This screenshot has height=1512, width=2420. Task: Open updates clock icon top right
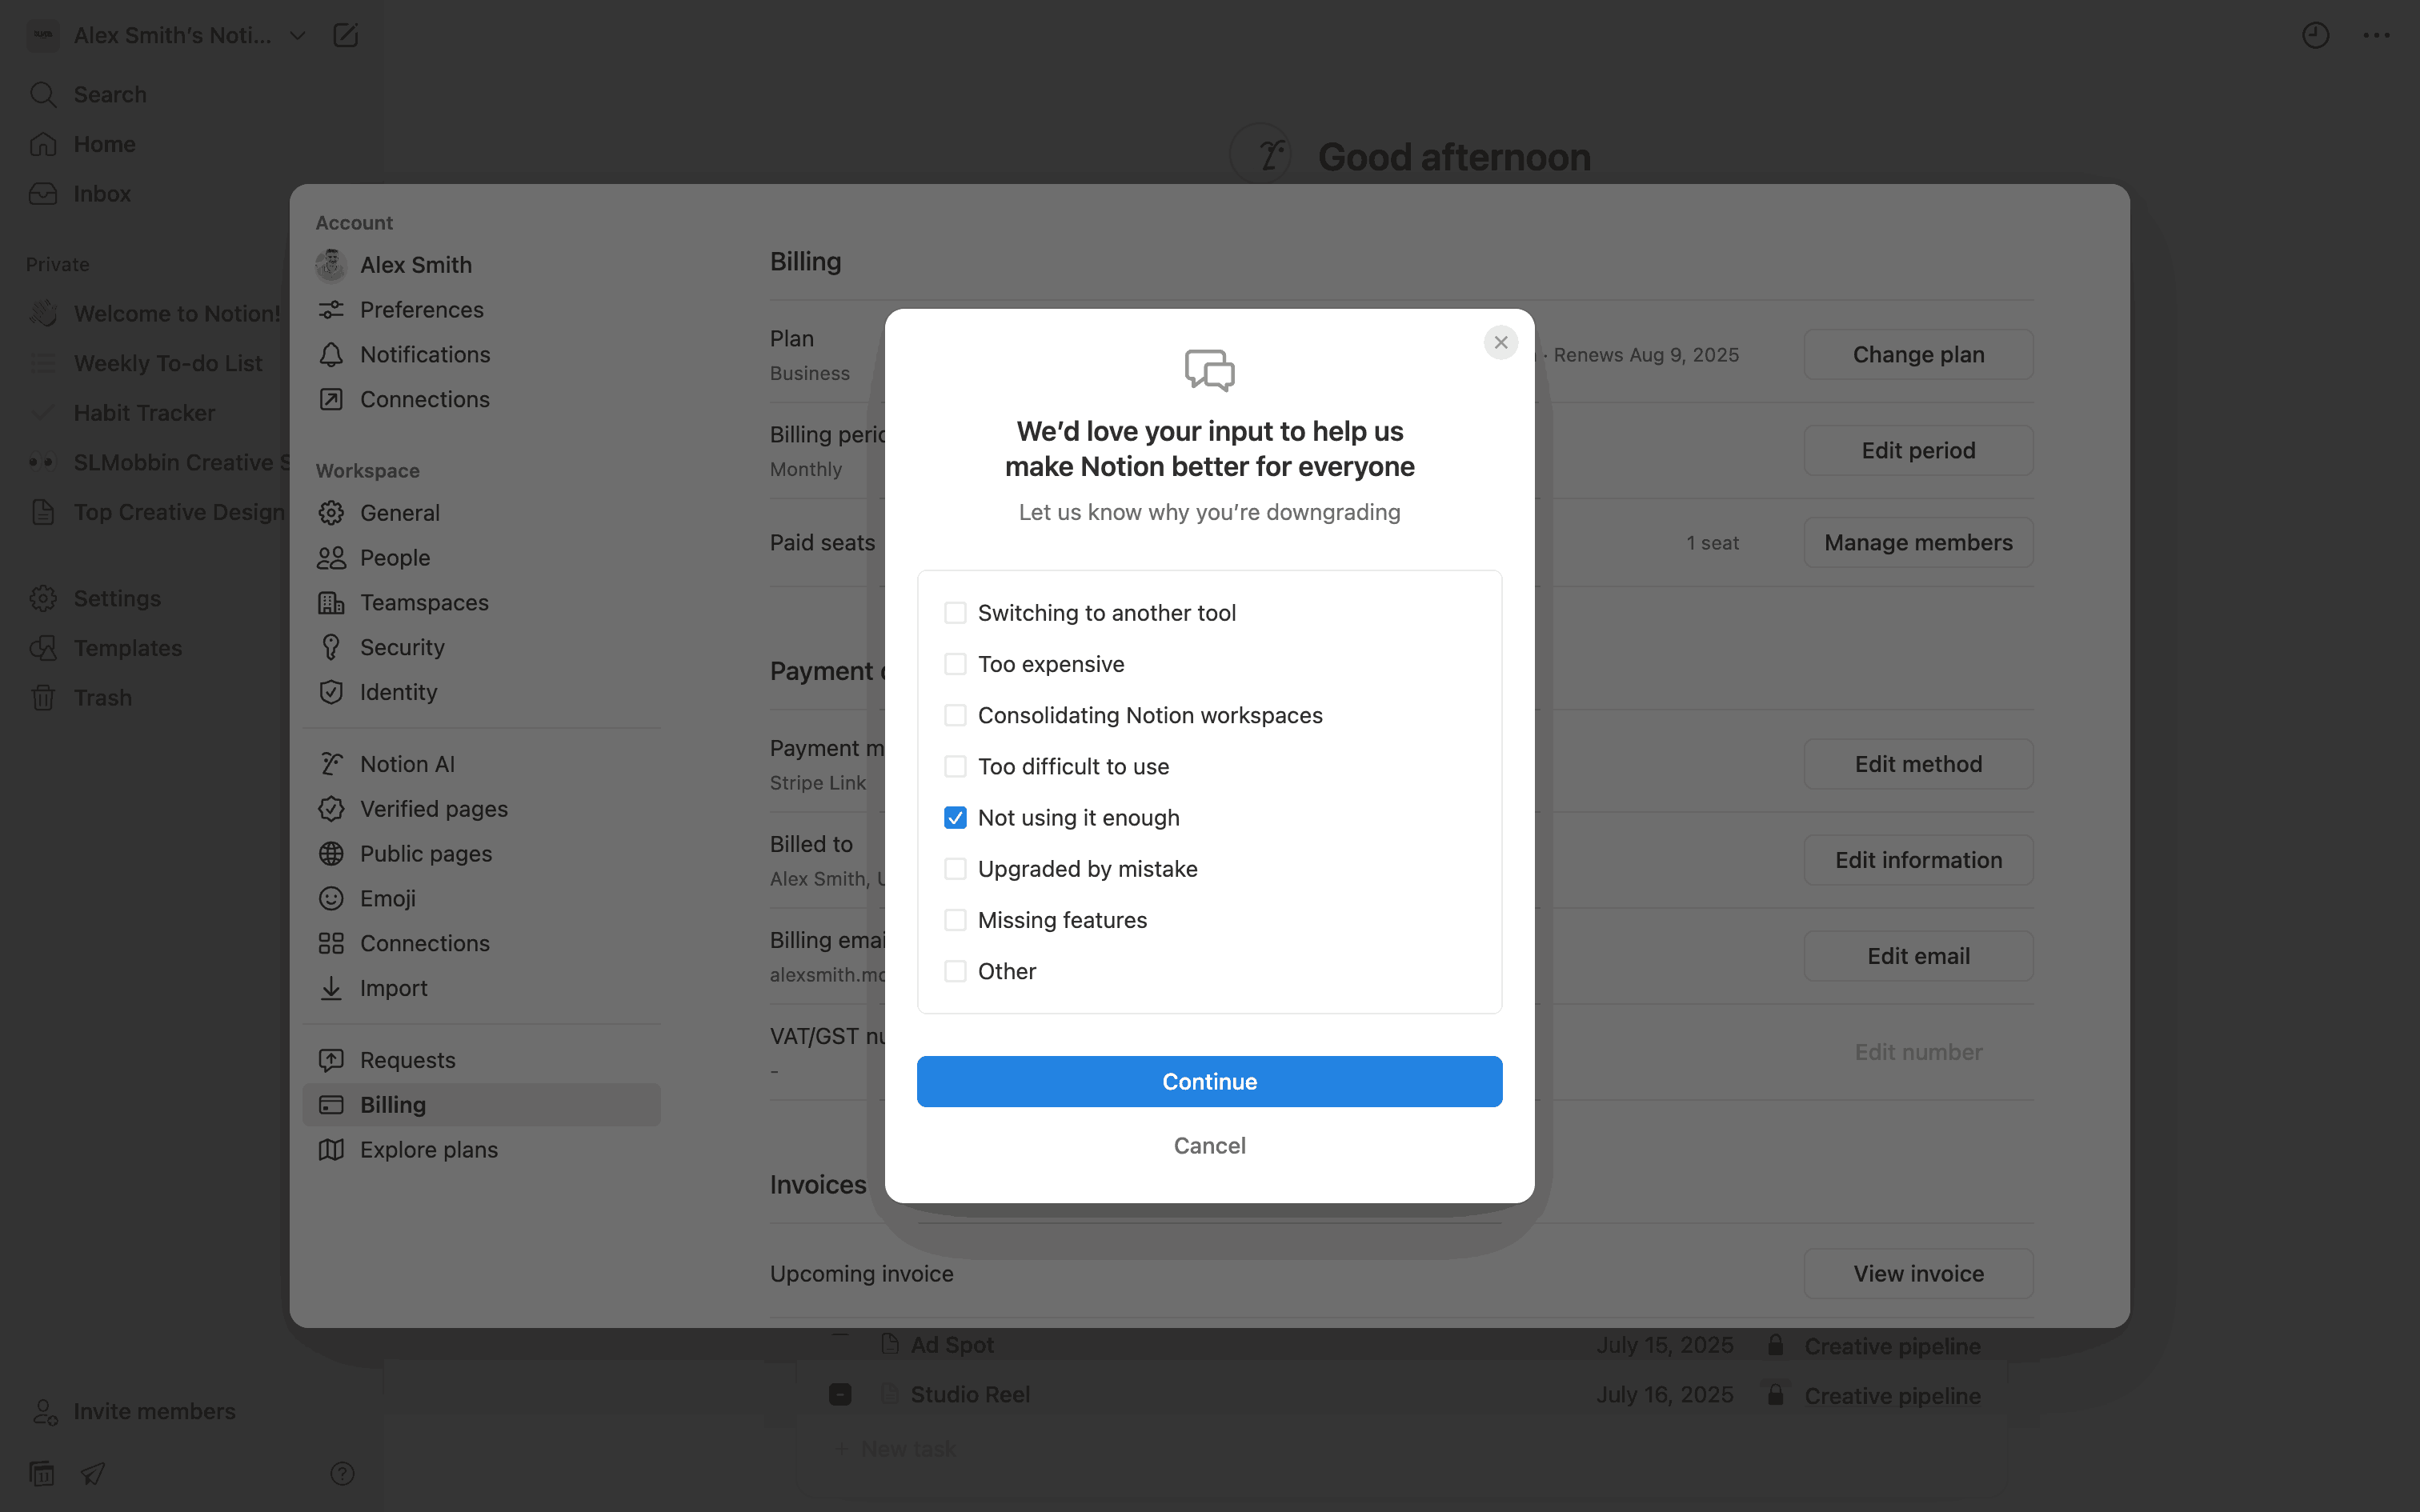(x=2315, y=36)
